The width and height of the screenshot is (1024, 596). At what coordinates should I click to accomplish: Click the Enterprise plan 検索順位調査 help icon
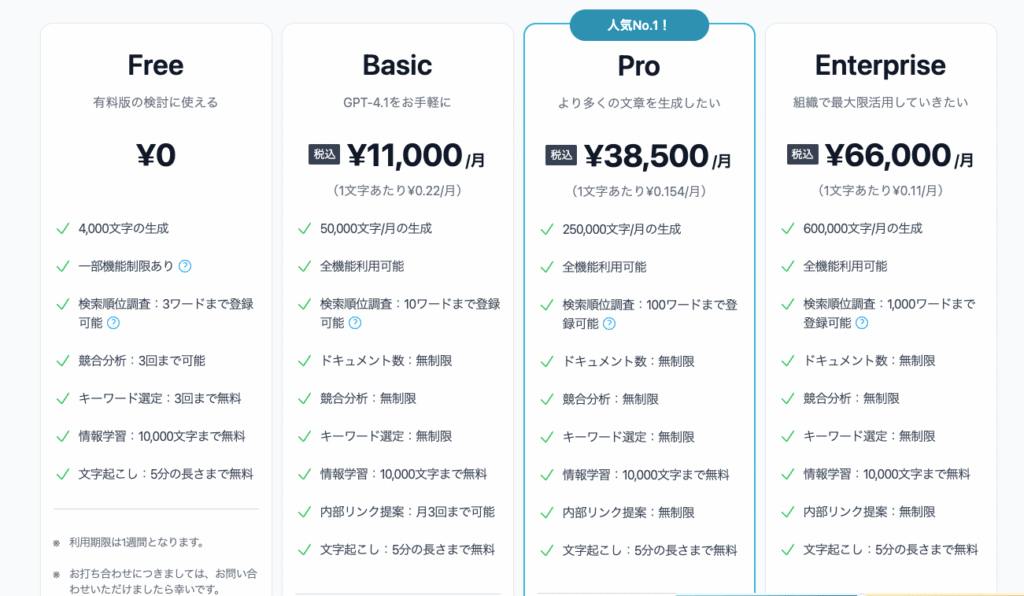pos(861,323)
